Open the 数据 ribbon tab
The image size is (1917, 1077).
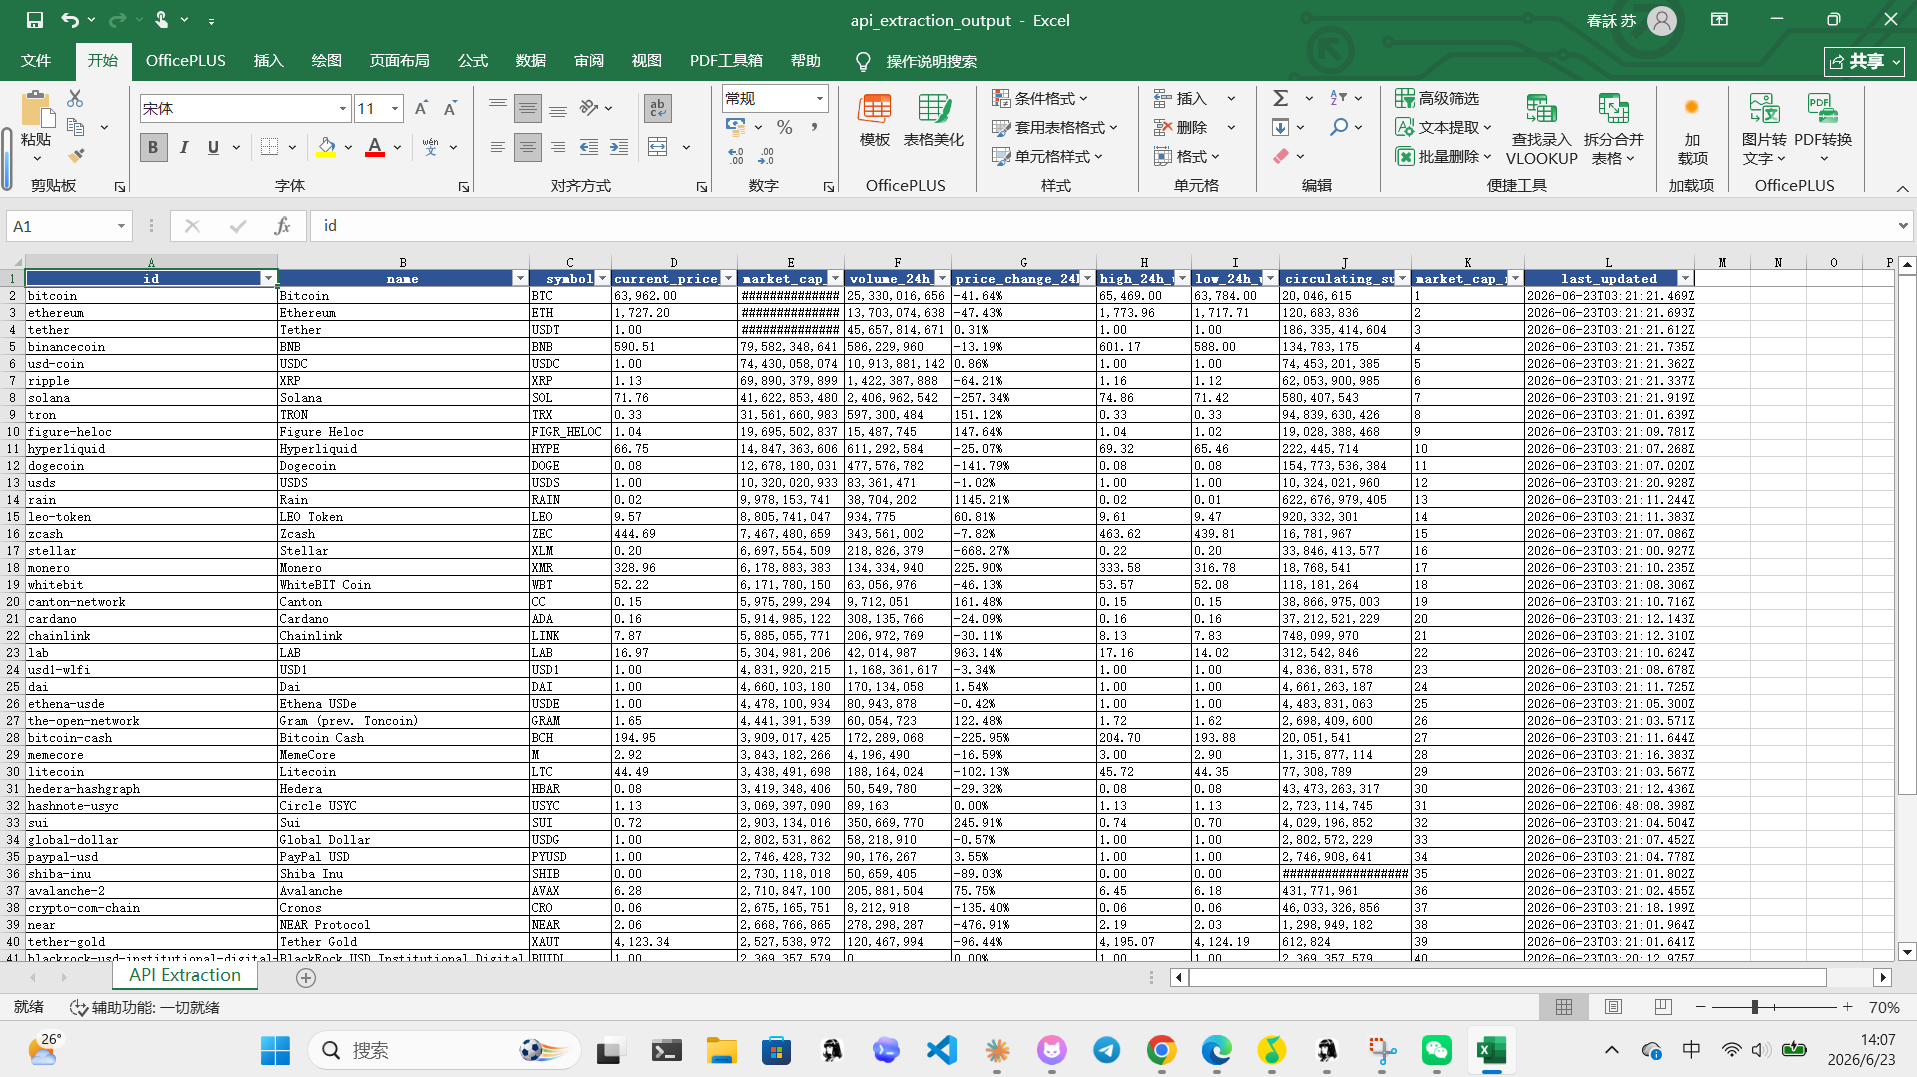tap(530, 61)
